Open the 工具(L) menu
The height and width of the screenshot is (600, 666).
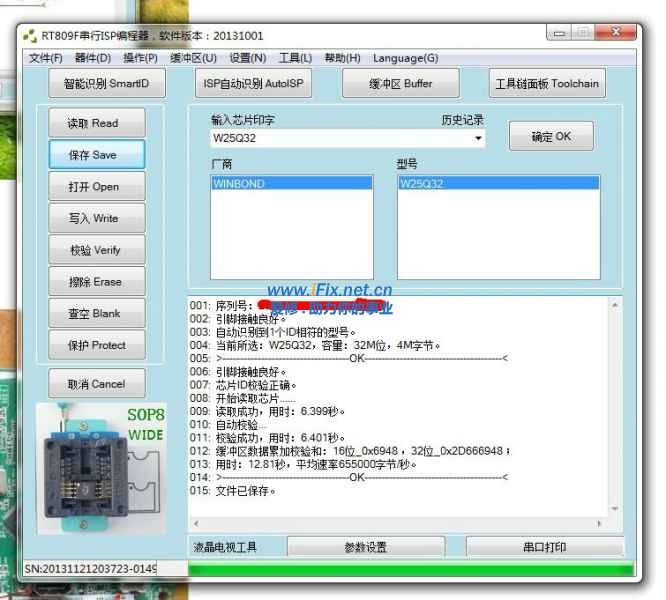click(x=295, y=58)
